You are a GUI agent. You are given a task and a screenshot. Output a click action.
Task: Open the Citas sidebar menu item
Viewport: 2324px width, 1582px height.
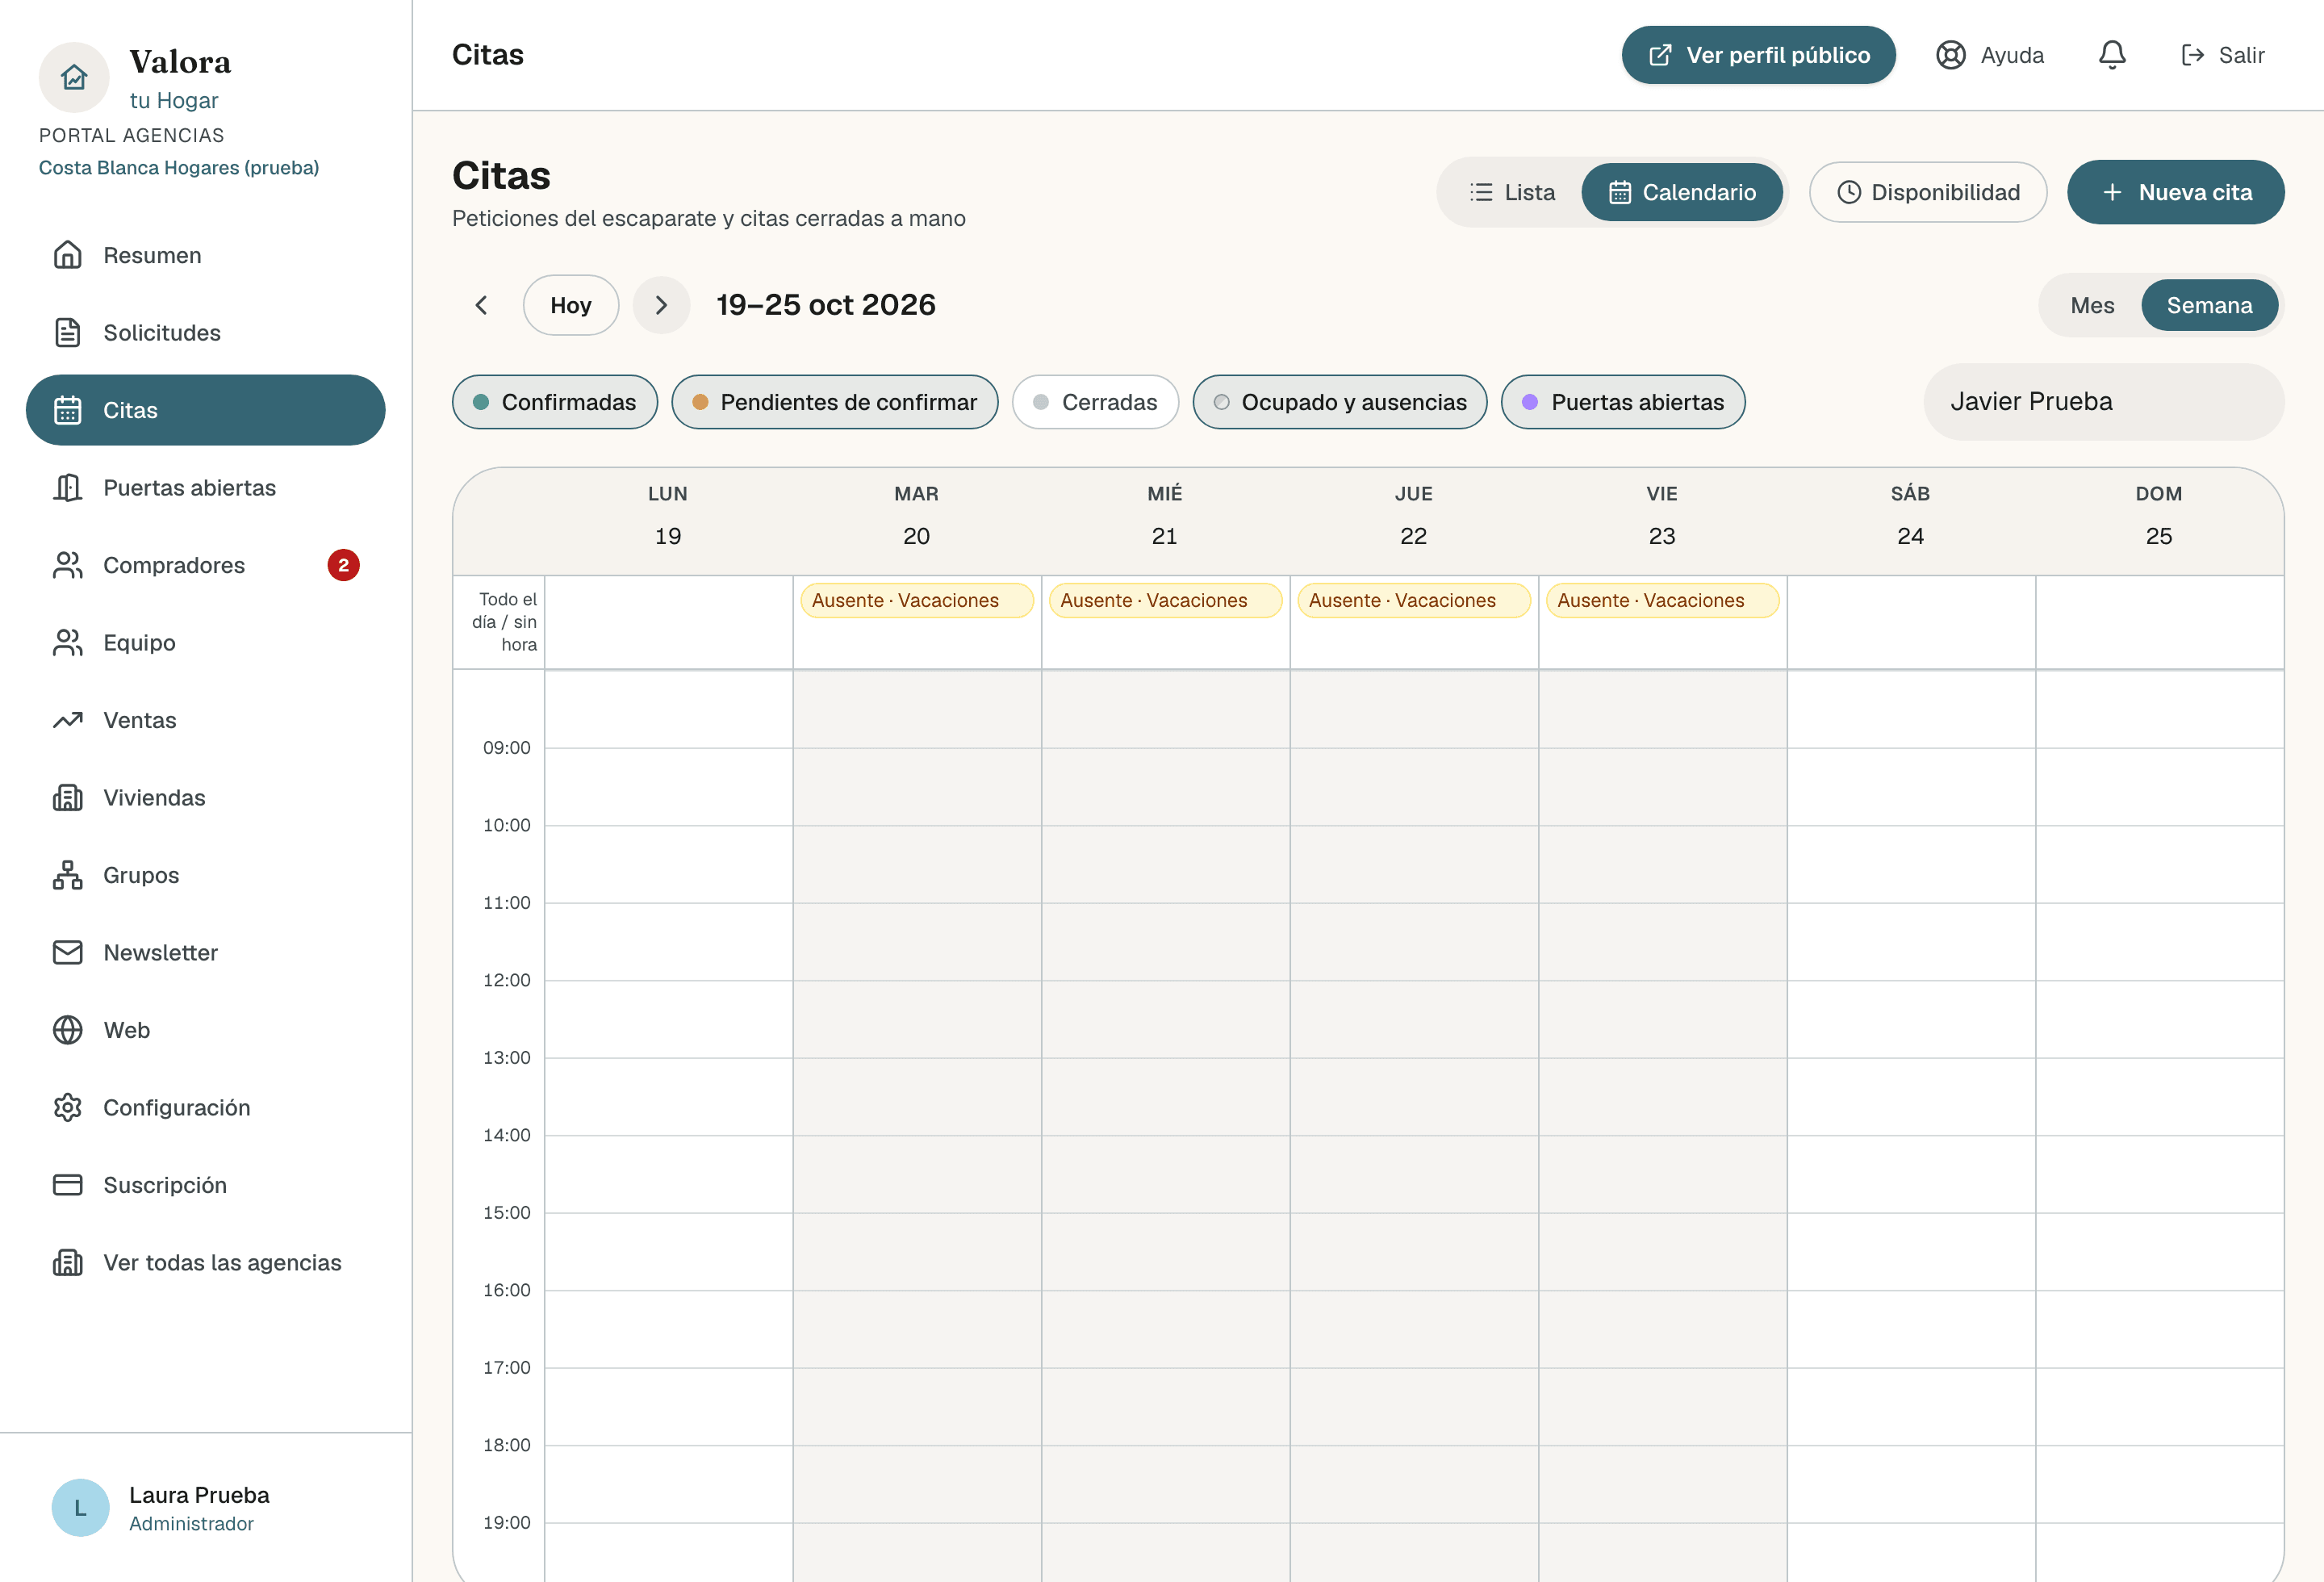click(205, 410)
